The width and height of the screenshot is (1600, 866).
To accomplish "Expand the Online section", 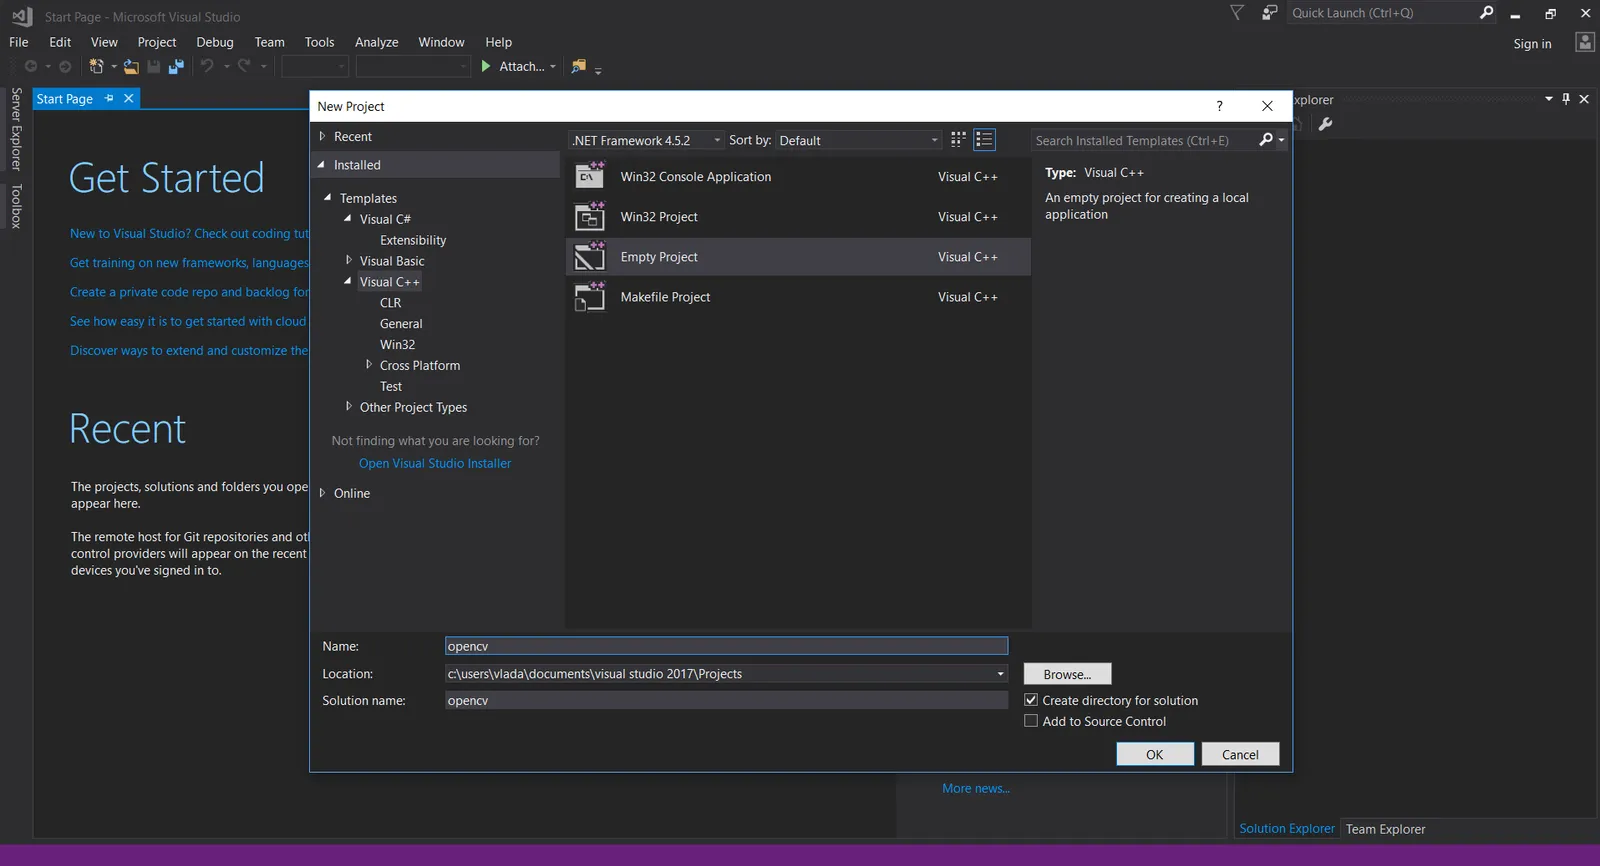I will pyautogui.click(x=322, y=493).
